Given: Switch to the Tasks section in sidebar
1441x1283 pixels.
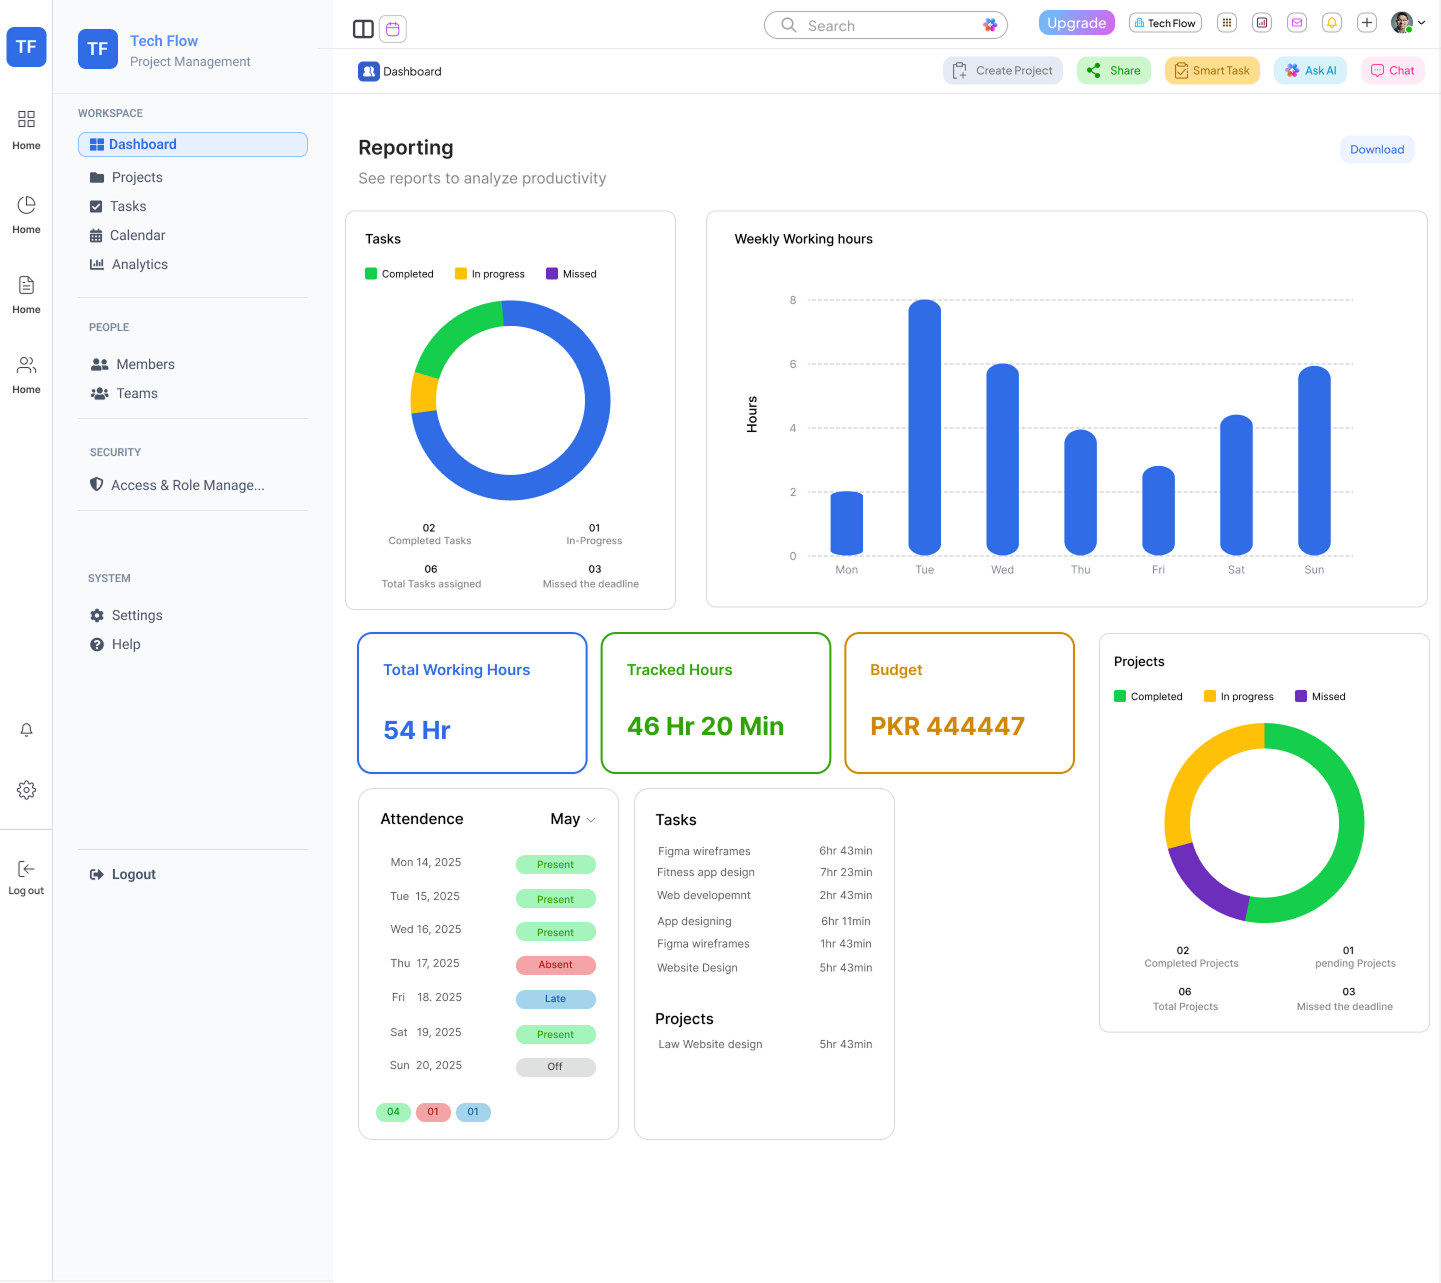Looking at the screenshot, I should tap(127, 206).
